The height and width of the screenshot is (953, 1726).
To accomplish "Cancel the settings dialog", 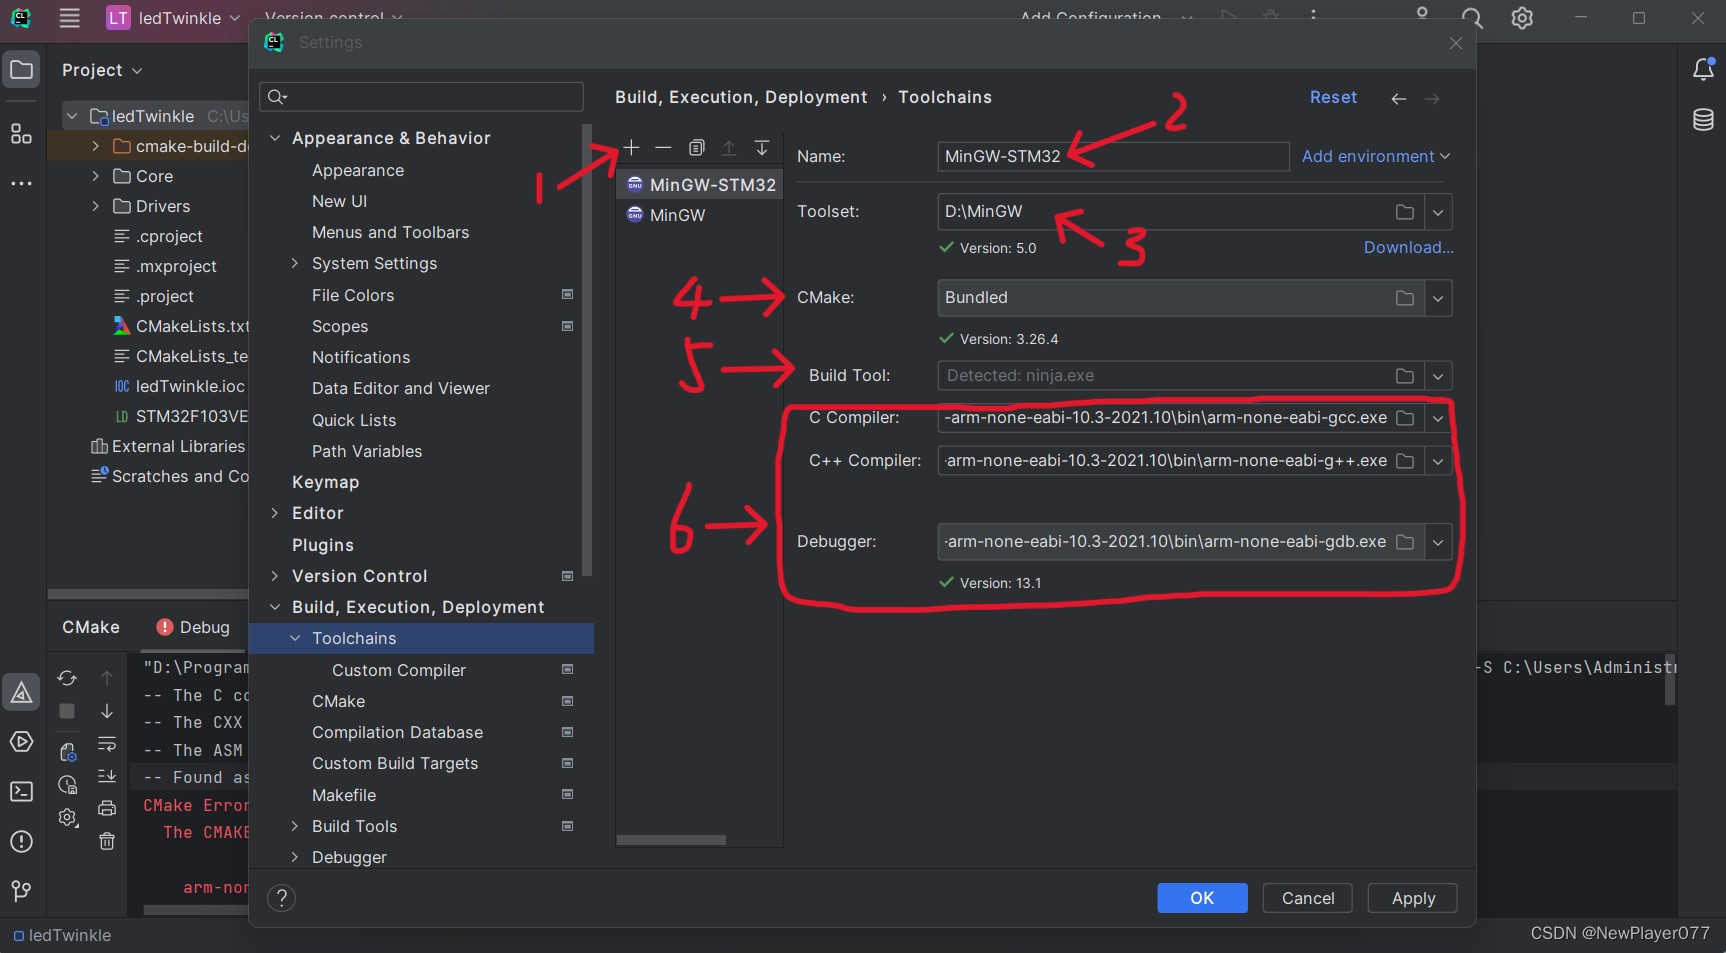I will (x=1308, y=898).
